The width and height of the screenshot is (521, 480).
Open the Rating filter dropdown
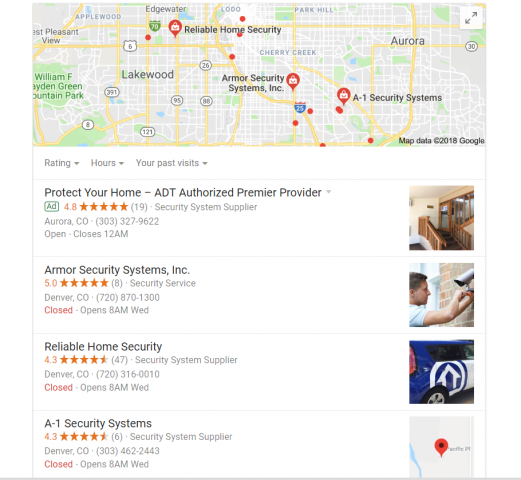click(x=62, y=163)
